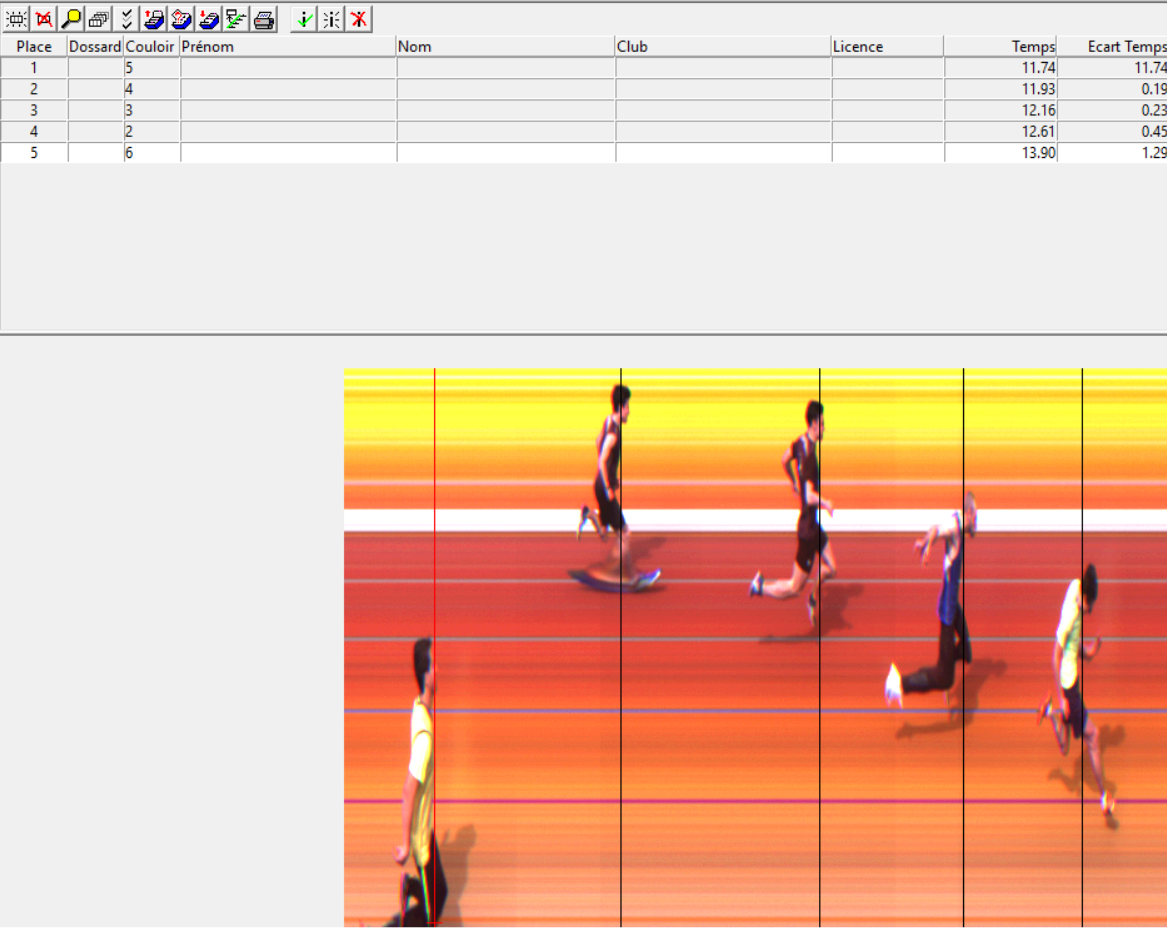The width and height of the screenshot is (1167, 928).
Task: Click the black marker line on the runner in dark kit, second lane
Action: (x=819, y=647)
